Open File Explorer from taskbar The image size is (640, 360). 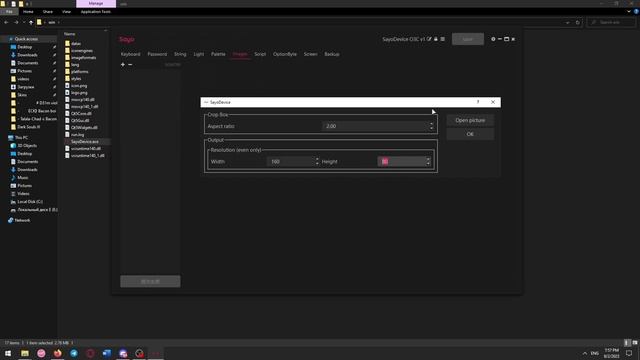click(25, 353)
